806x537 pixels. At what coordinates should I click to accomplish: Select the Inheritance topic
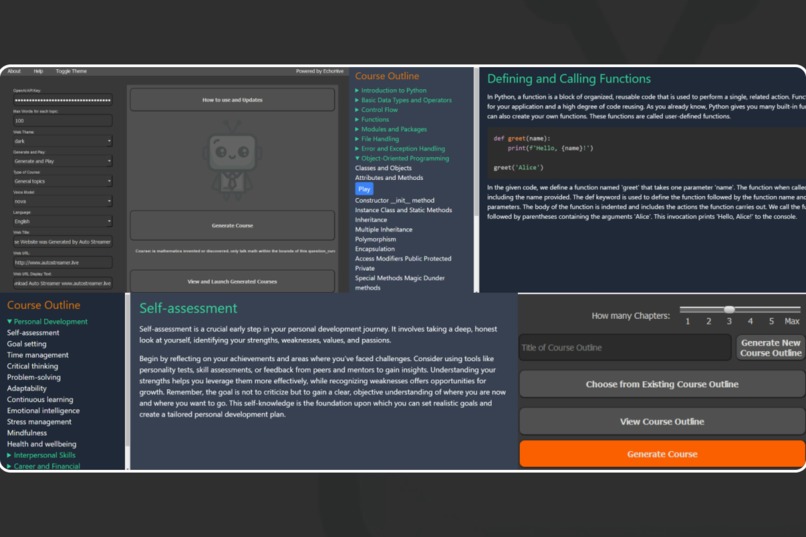[371, 220]
